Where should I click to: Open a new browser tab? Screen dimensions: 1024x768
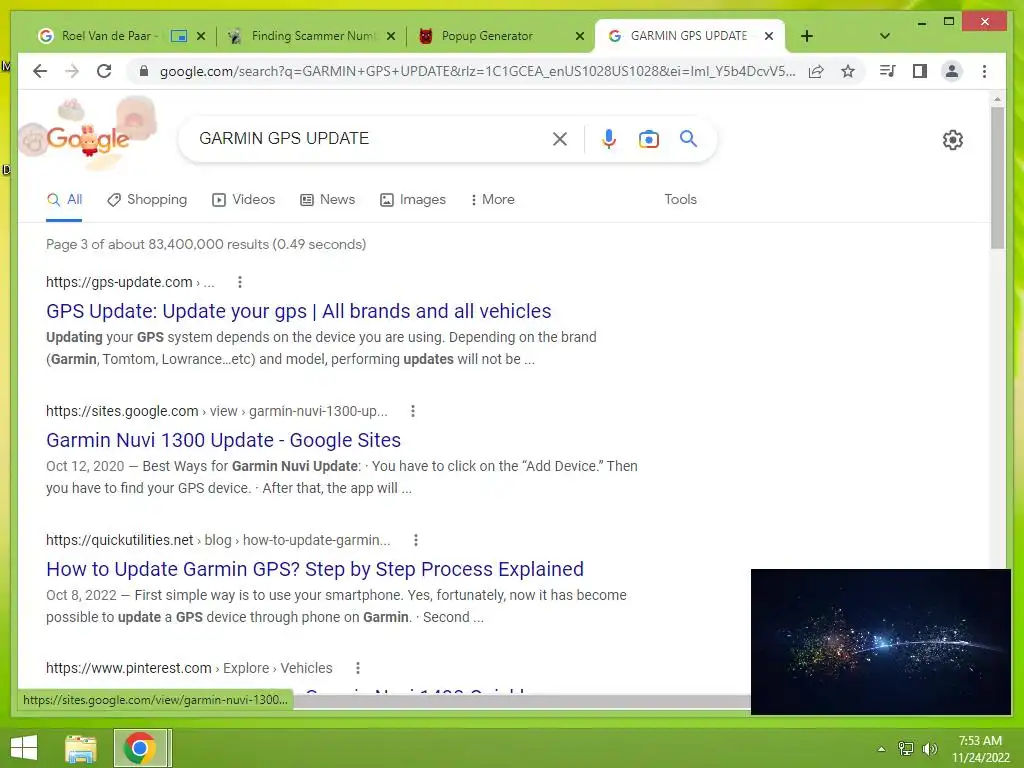[x=807, y=36]
